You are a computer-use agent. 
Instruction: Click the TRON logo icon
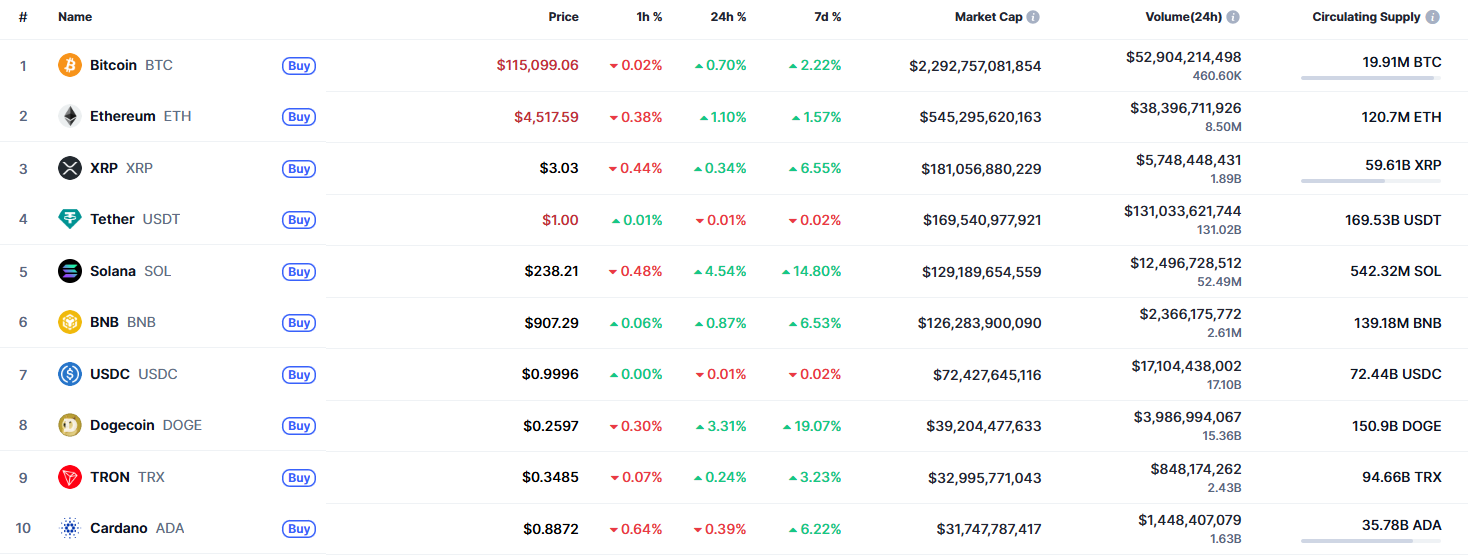70,477
